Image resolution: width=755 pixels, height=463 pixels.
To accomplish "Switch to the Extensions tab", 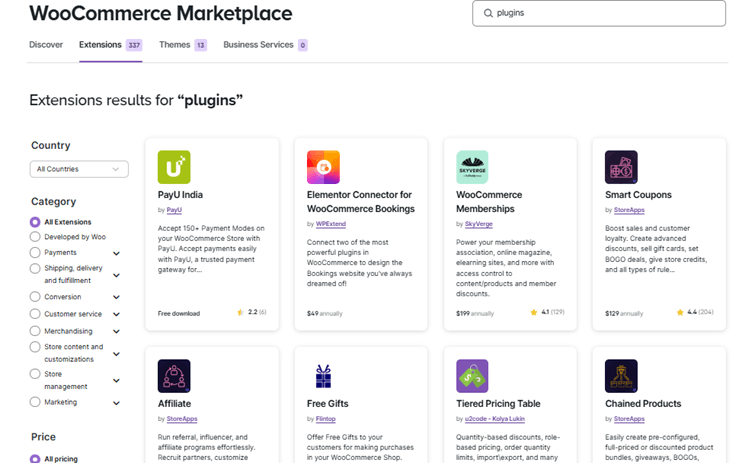I will (110, 45).
